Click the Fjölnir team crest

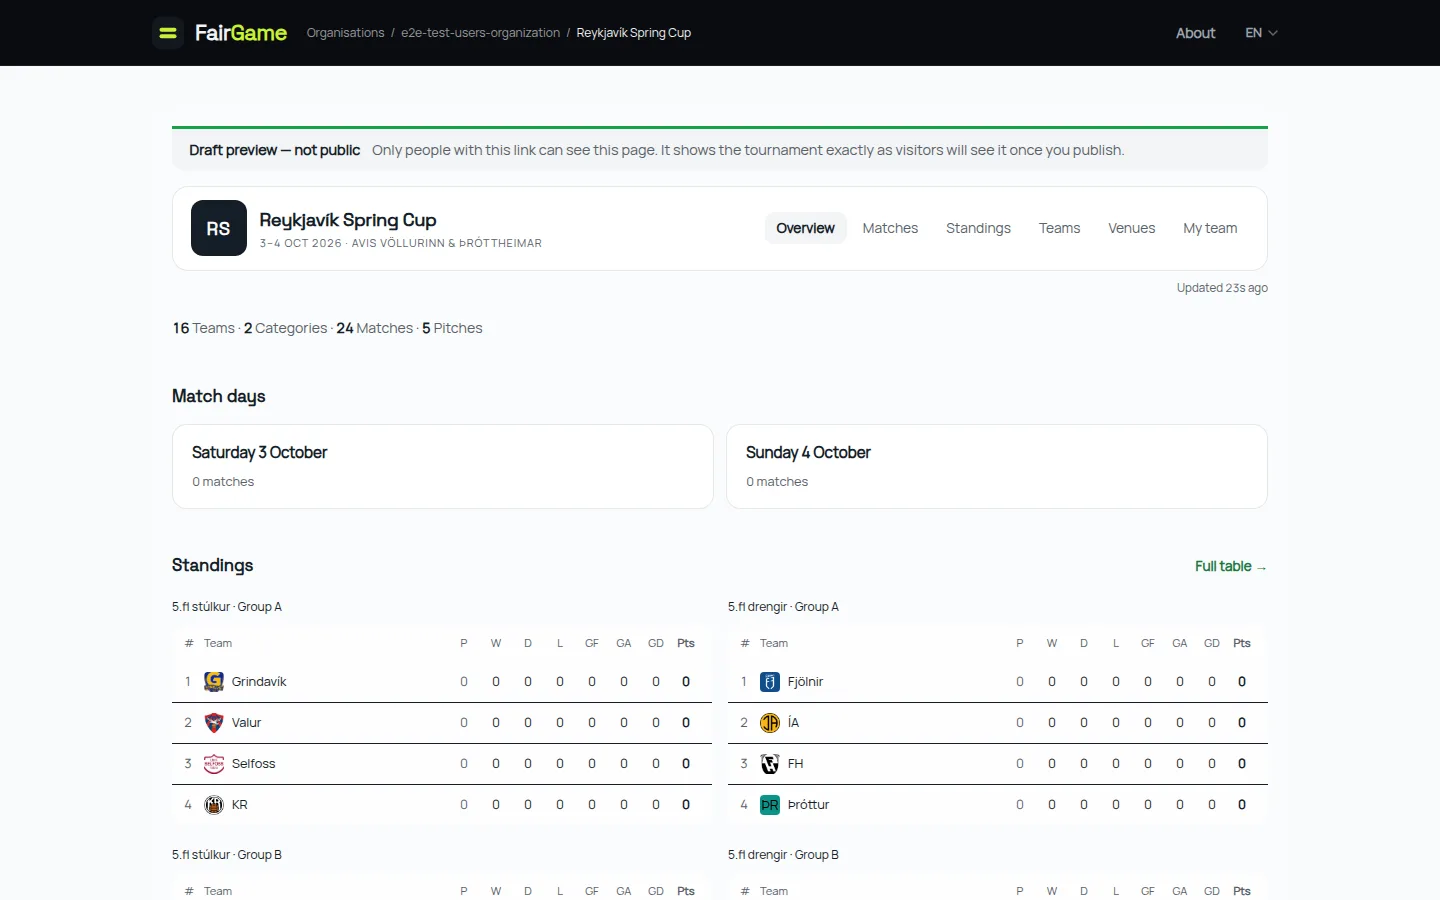click(770, 682)
